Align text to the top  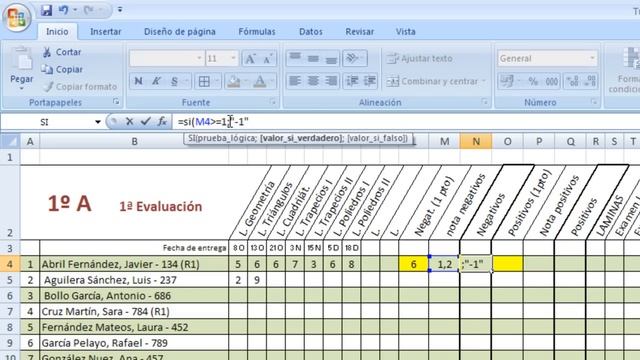(x=295, y=58)
